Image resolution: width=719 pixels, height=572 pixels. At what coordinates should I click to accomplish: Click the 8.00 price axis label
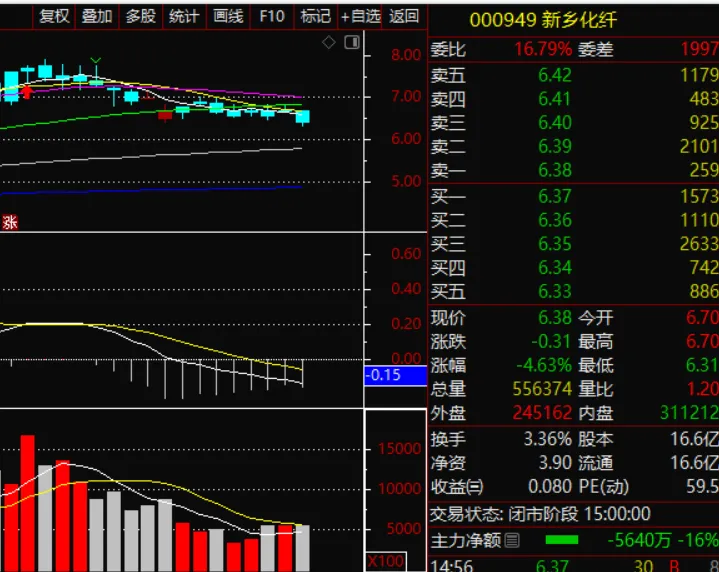(406, 56)
